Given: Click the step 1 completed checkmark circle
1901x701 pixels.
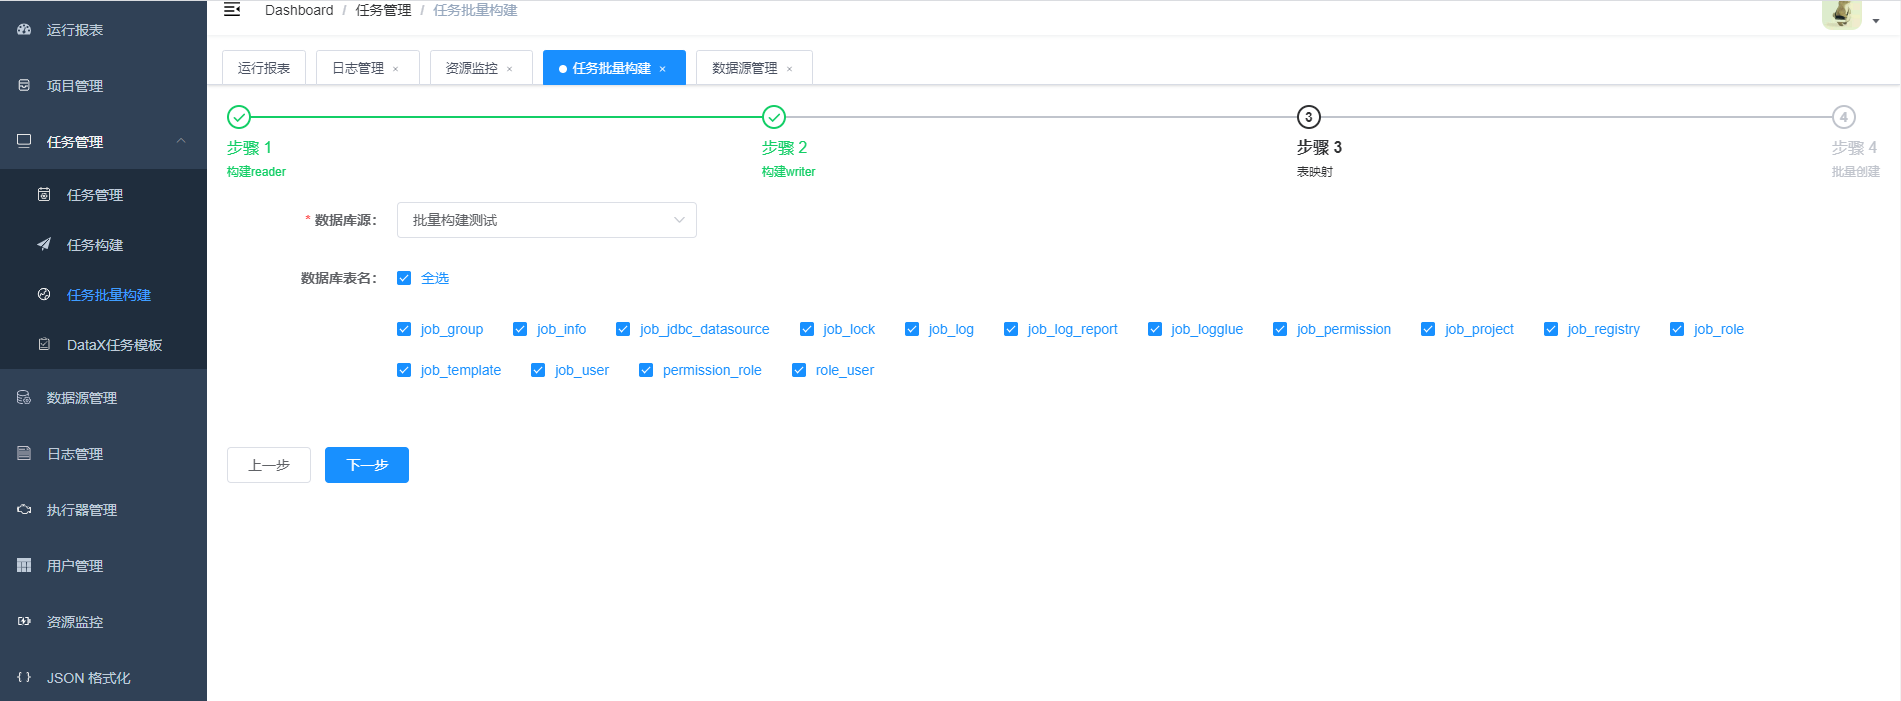Looking at the screenshot, I should coord(239,117).
